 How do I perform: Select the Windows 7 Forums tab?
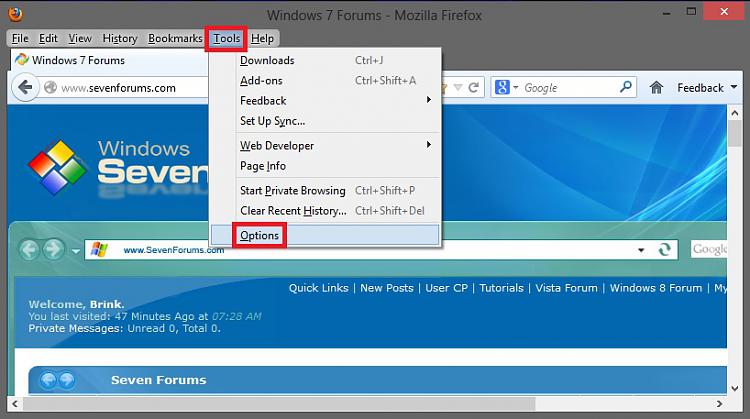109,60
